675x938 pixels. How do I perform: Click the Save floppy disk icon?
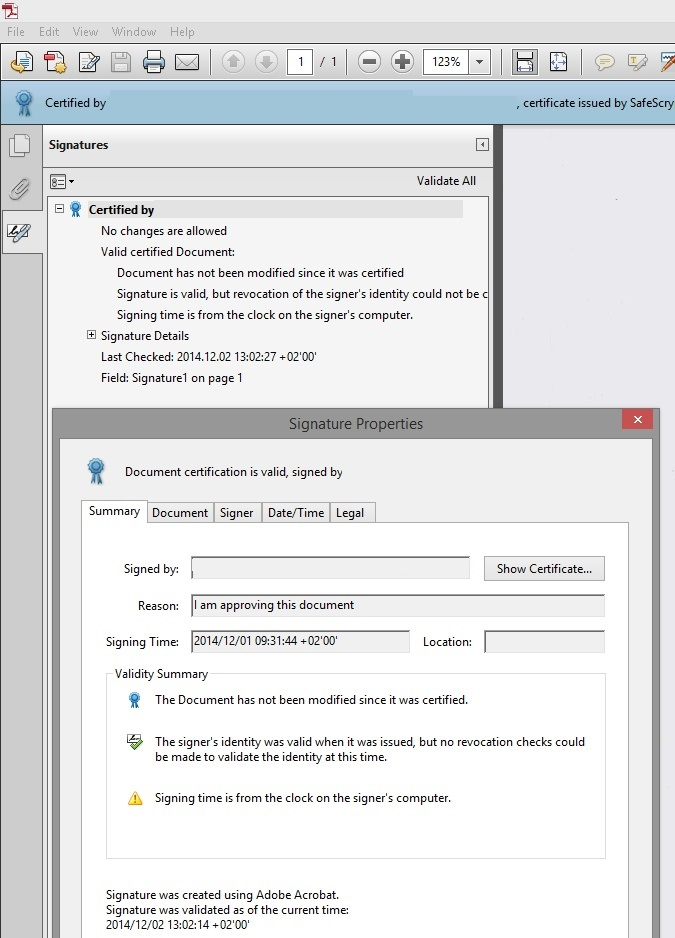pos(121,62)
